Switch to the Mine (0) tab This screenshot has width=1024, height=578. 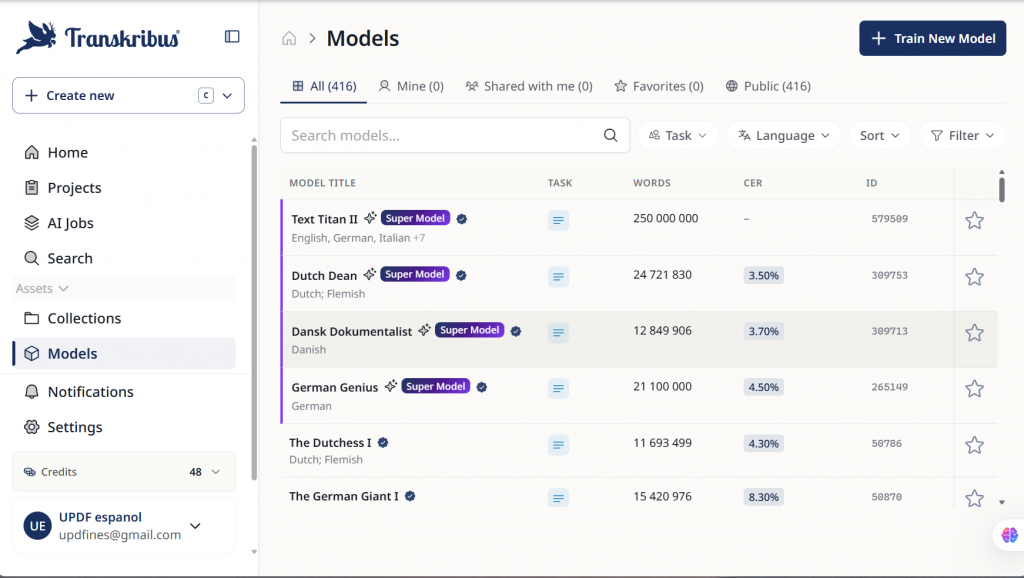tap(411, 86)
